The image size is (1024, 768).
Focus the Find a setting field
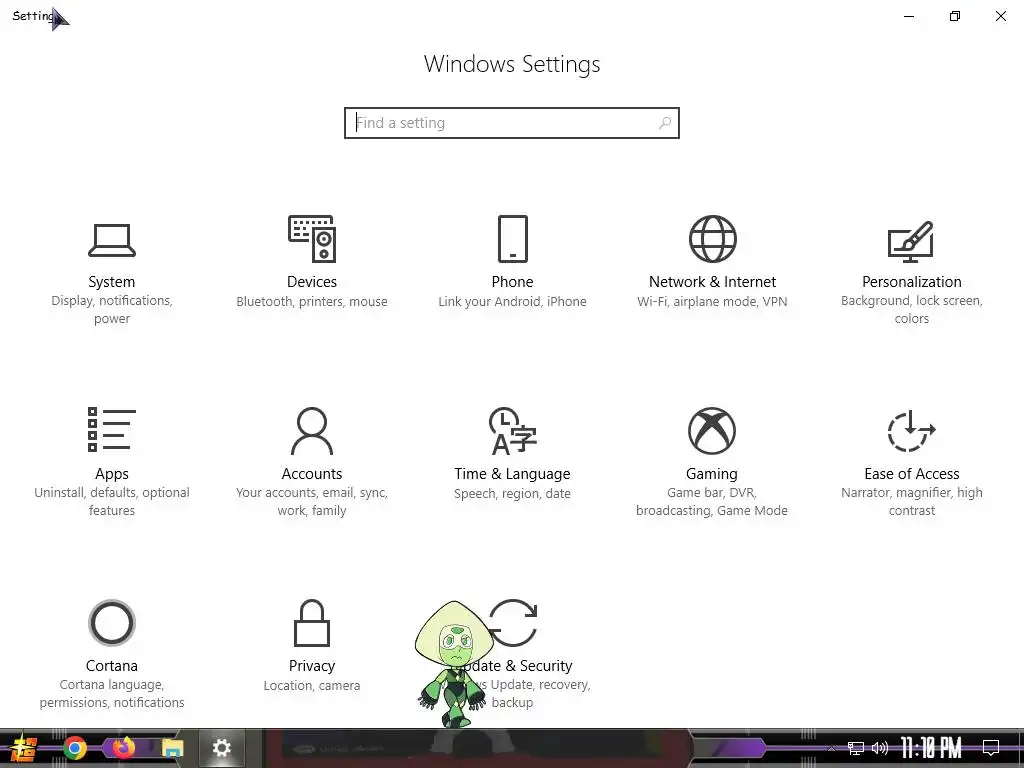click(512, 123)
